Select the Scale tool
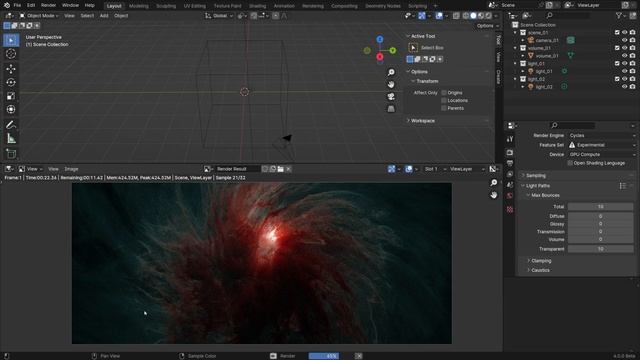The height and width of the screenshot is (360, 640). pos(11,96)
